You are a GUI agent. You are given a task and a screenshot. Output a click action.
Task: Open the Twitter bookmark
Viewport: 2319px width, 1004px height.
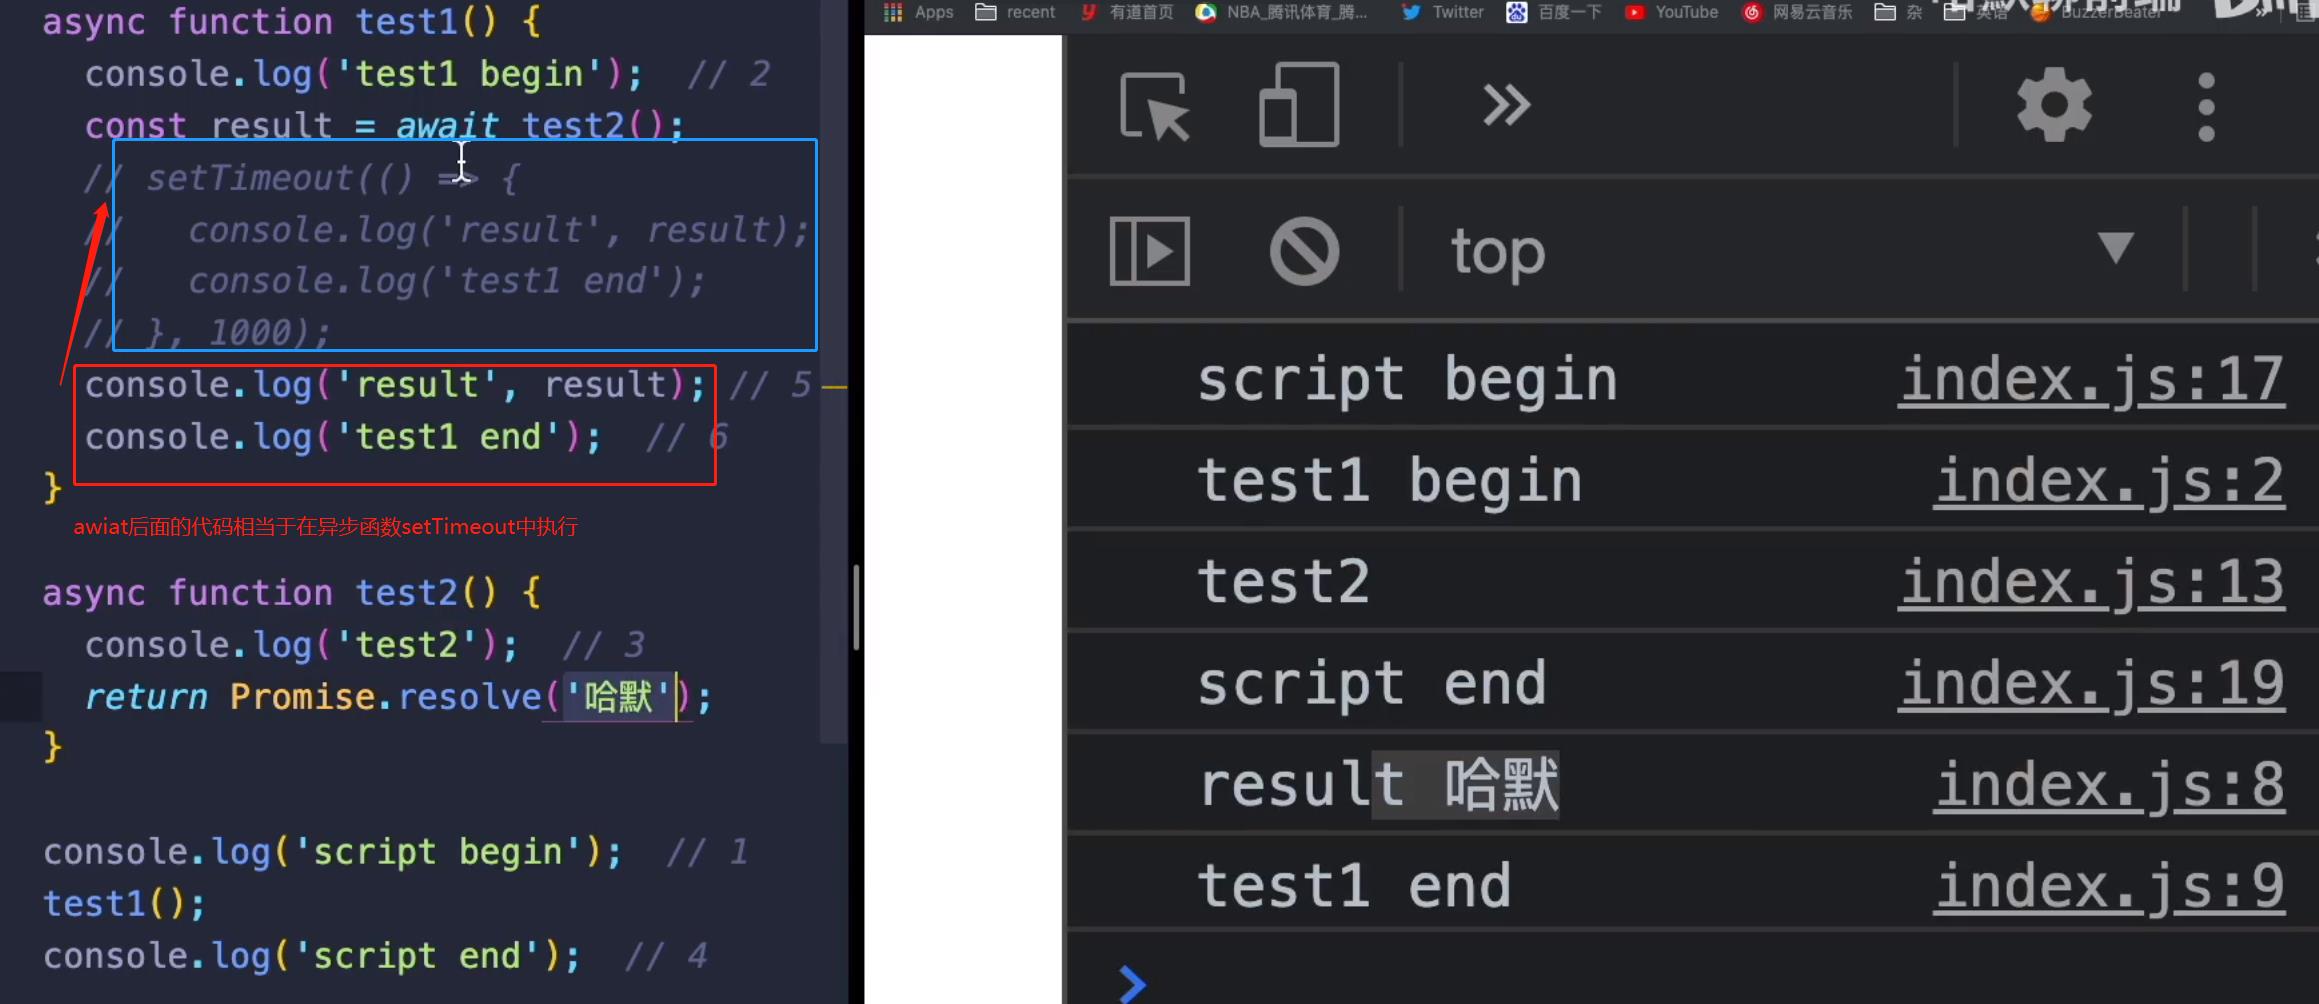click(1441, 12)
